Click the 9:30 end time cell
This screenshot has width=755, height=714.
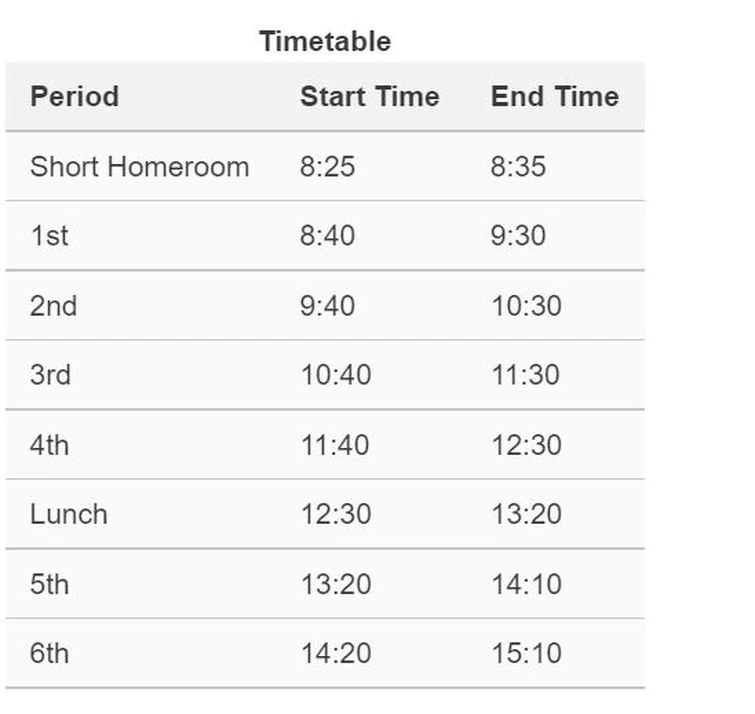point(518,236)
